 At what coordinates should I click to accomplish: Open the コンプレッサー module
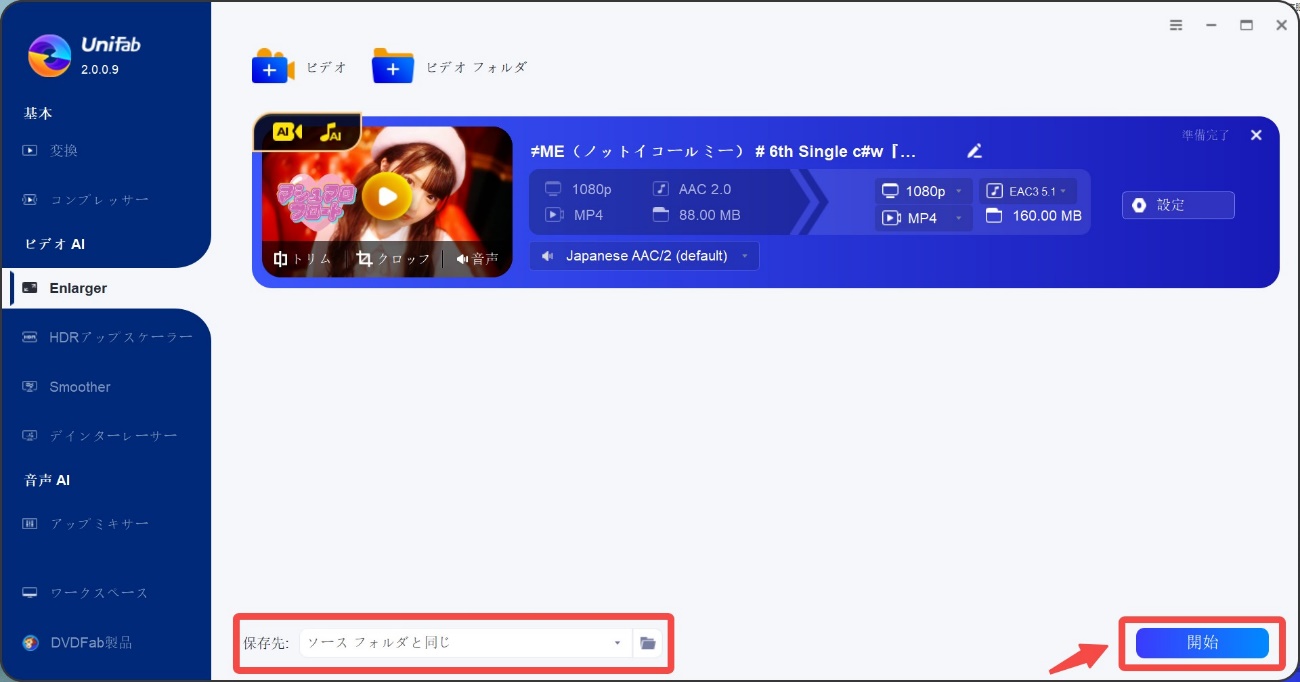coord(85,200)
